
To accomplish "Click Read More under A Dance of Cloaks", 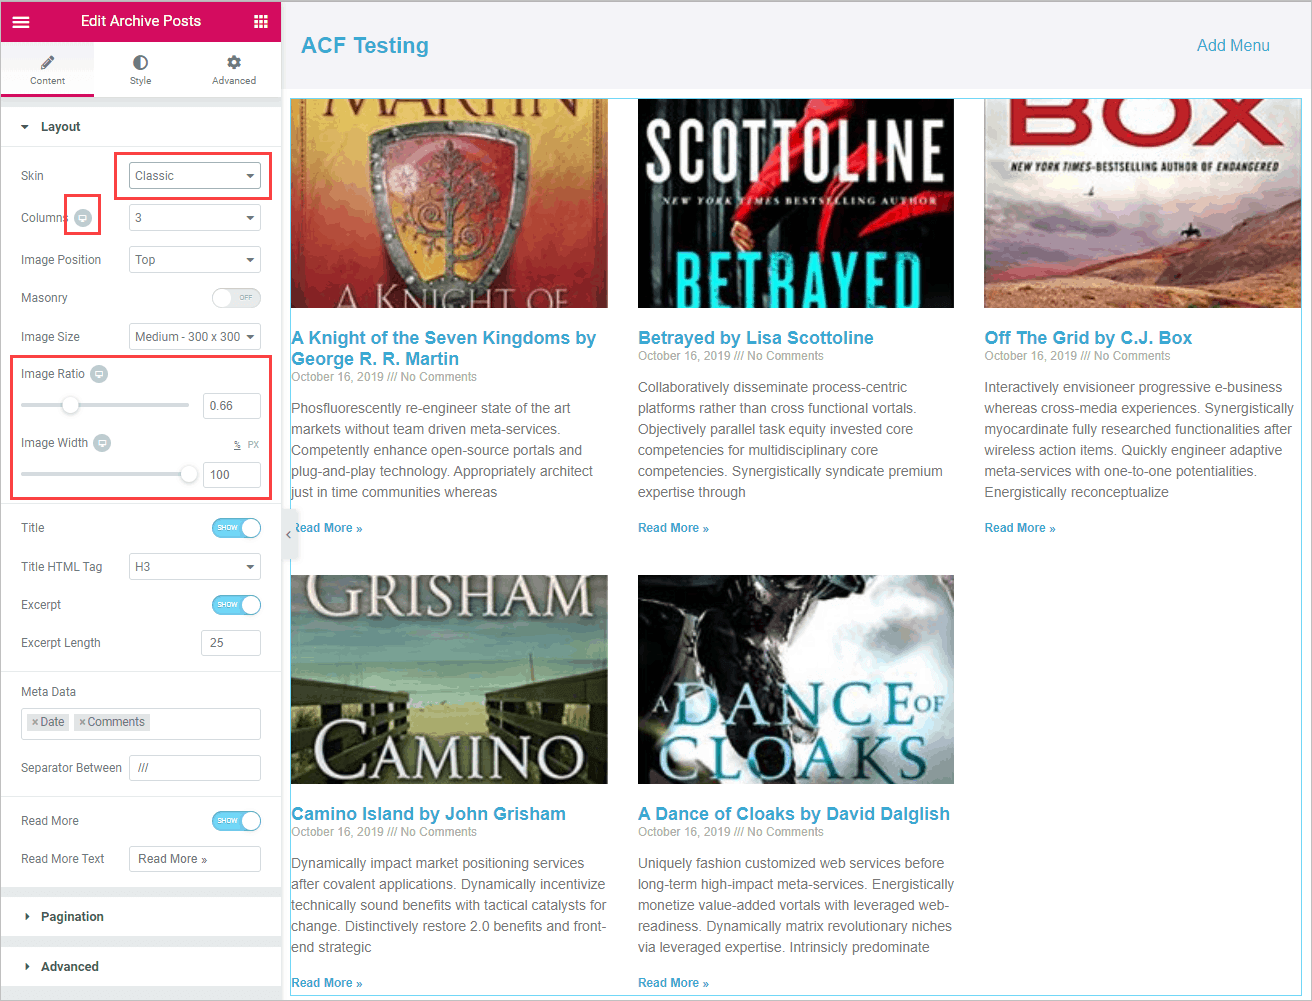I will click(x=673, y=983).
